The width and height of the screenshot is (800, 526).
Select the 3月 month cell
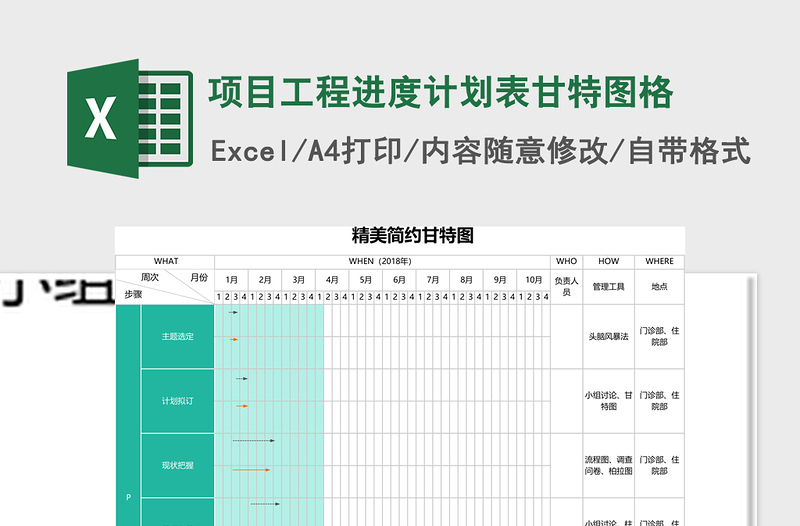tap(298, 280)
